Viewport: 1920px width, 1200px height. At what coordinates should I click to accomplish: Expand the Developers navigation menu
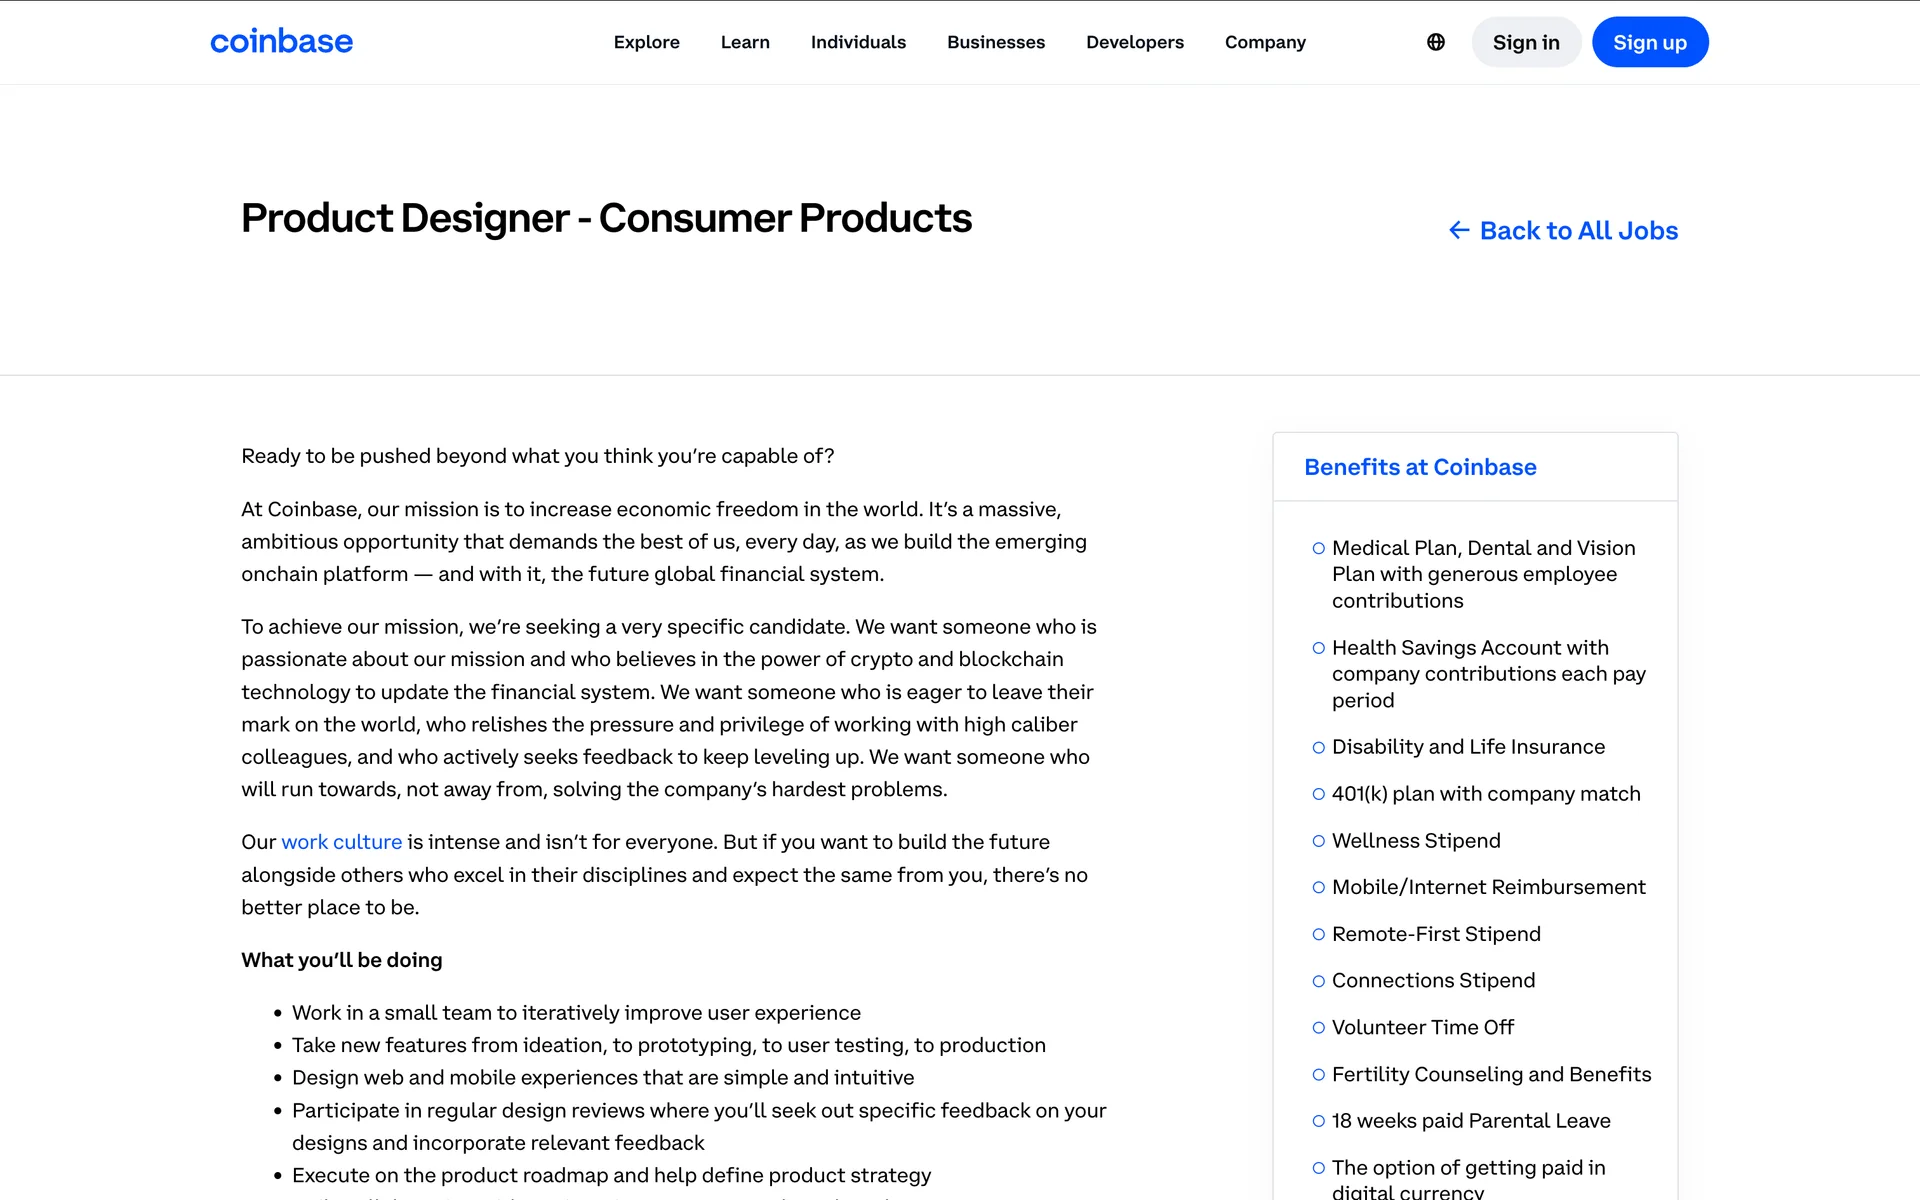1135,42
